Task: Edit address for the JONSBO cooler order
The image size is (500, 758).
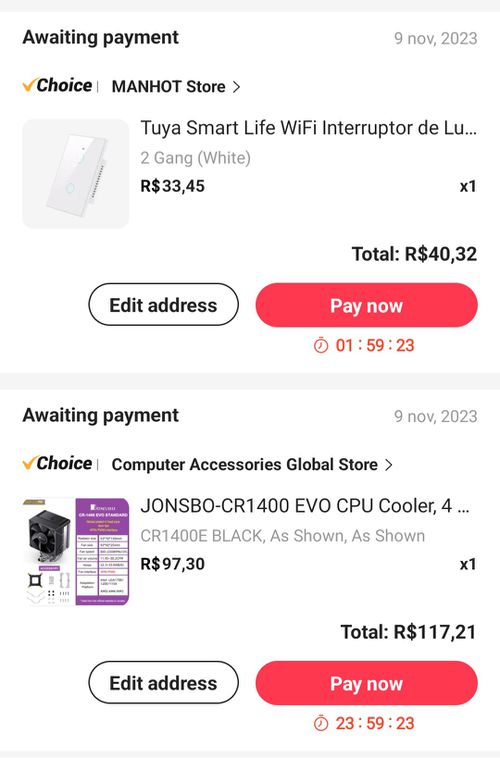Action: click(163, 683)
